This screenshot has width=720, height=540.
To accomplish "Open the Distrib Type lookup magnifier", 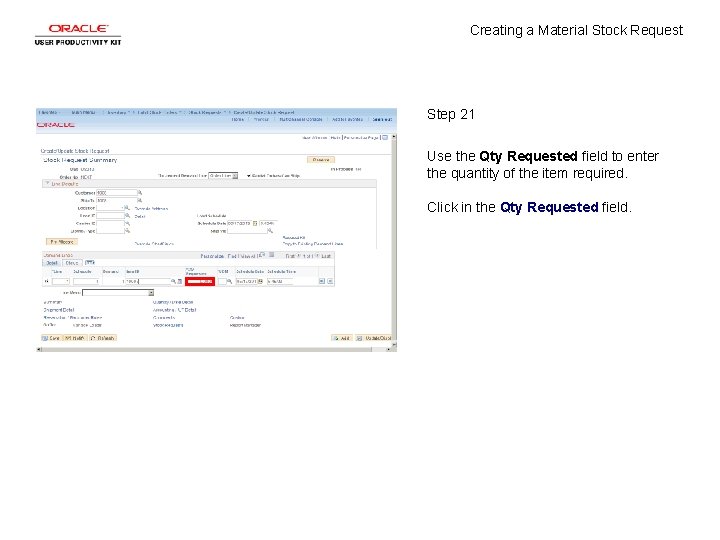I will coord(128,231).
